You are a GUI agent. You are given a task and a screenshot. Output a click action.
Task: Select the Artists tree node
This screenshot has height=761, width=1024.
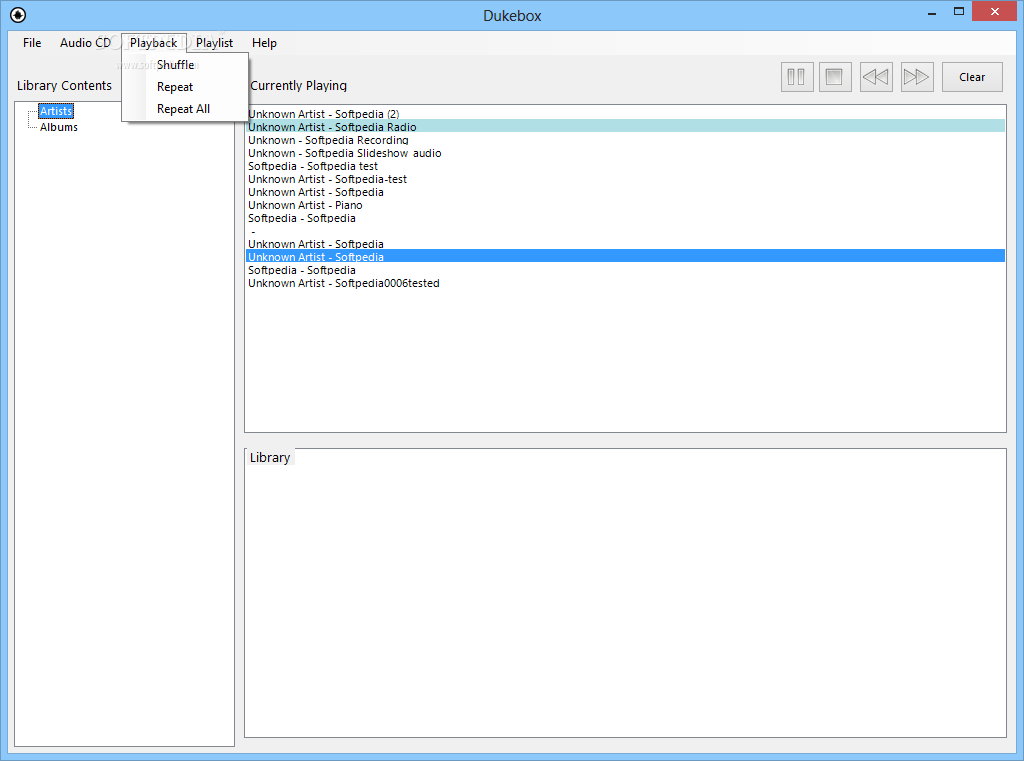click(x=56, y=111)
